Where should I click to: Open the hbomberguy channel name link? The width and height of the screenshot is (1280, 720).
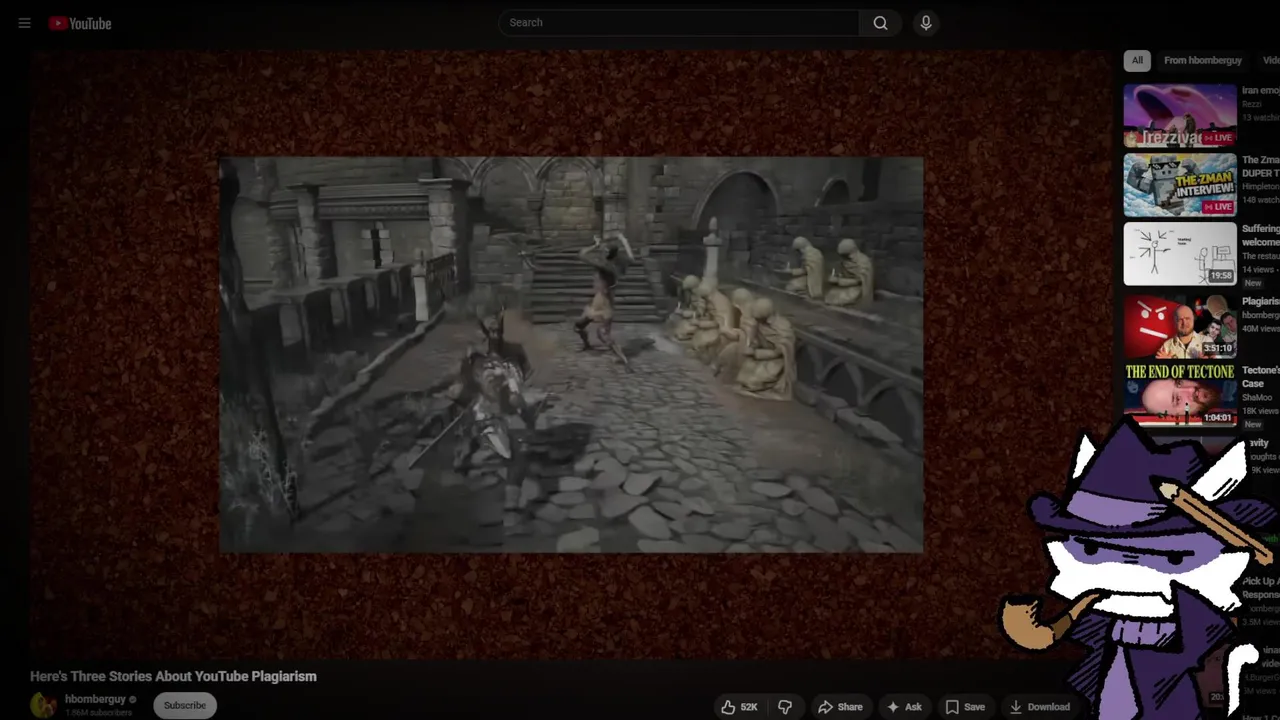pos(95,699)
